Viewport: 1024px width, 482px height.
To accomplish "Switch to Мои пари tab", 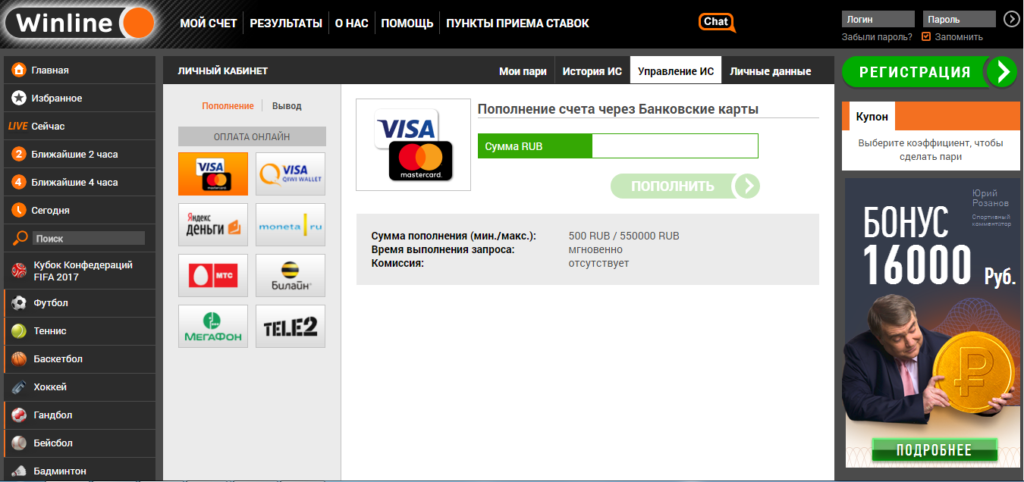I will pos(522,71).
